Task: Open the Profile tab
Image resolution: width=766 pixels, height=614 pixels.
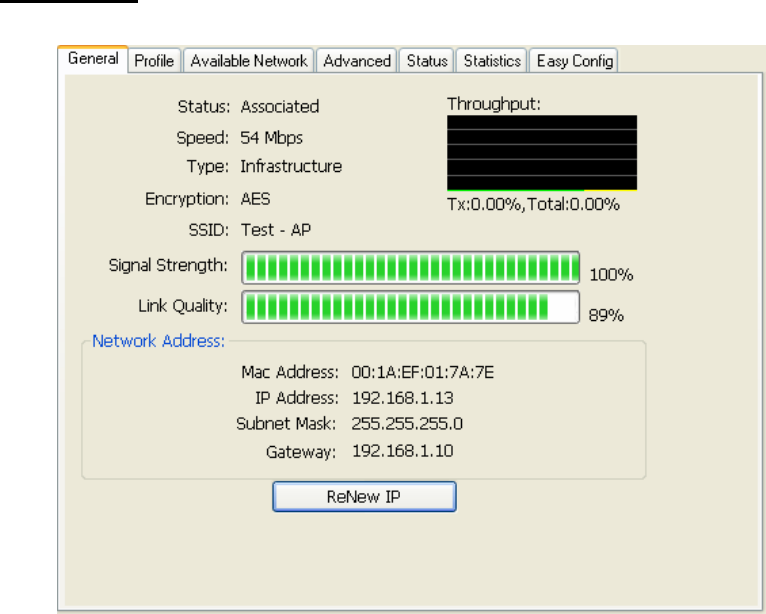Action: click(x=154, y=61)
